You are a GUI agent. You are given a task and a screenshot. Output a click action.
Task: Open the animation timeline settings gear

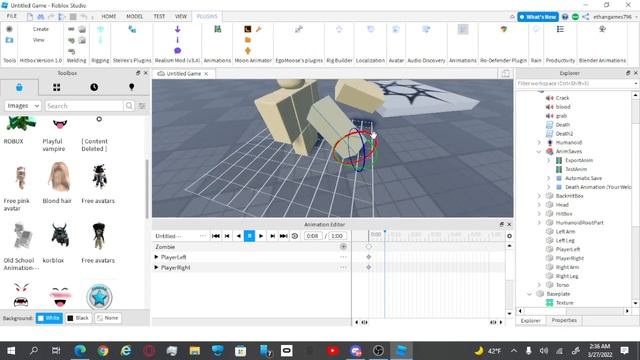click(509, 236)
